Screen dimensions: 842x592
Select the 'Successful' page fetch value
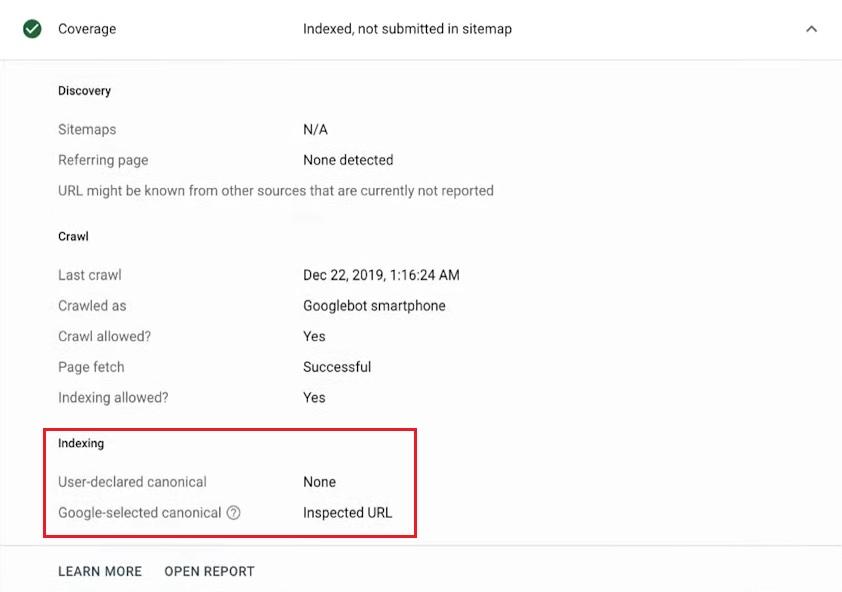[337, 367]
